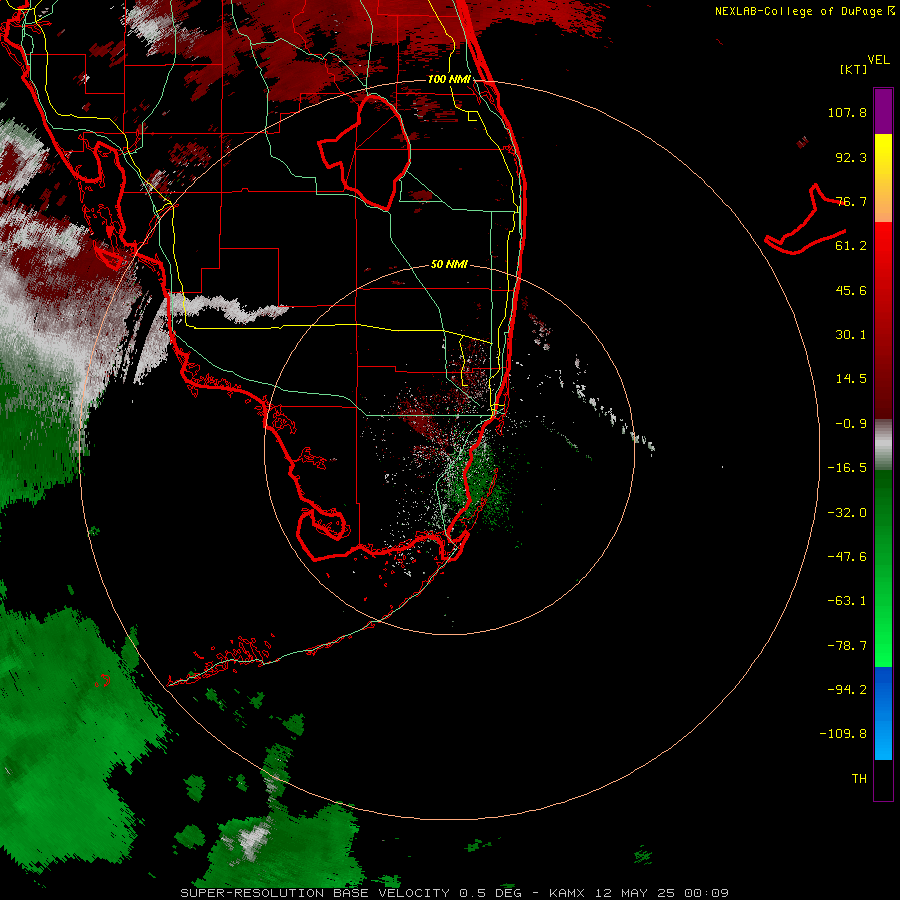The width and height of the screenshot is (900, 900).
Task: Click the radar product caption at bottom
Action: [x=455, y=893]
